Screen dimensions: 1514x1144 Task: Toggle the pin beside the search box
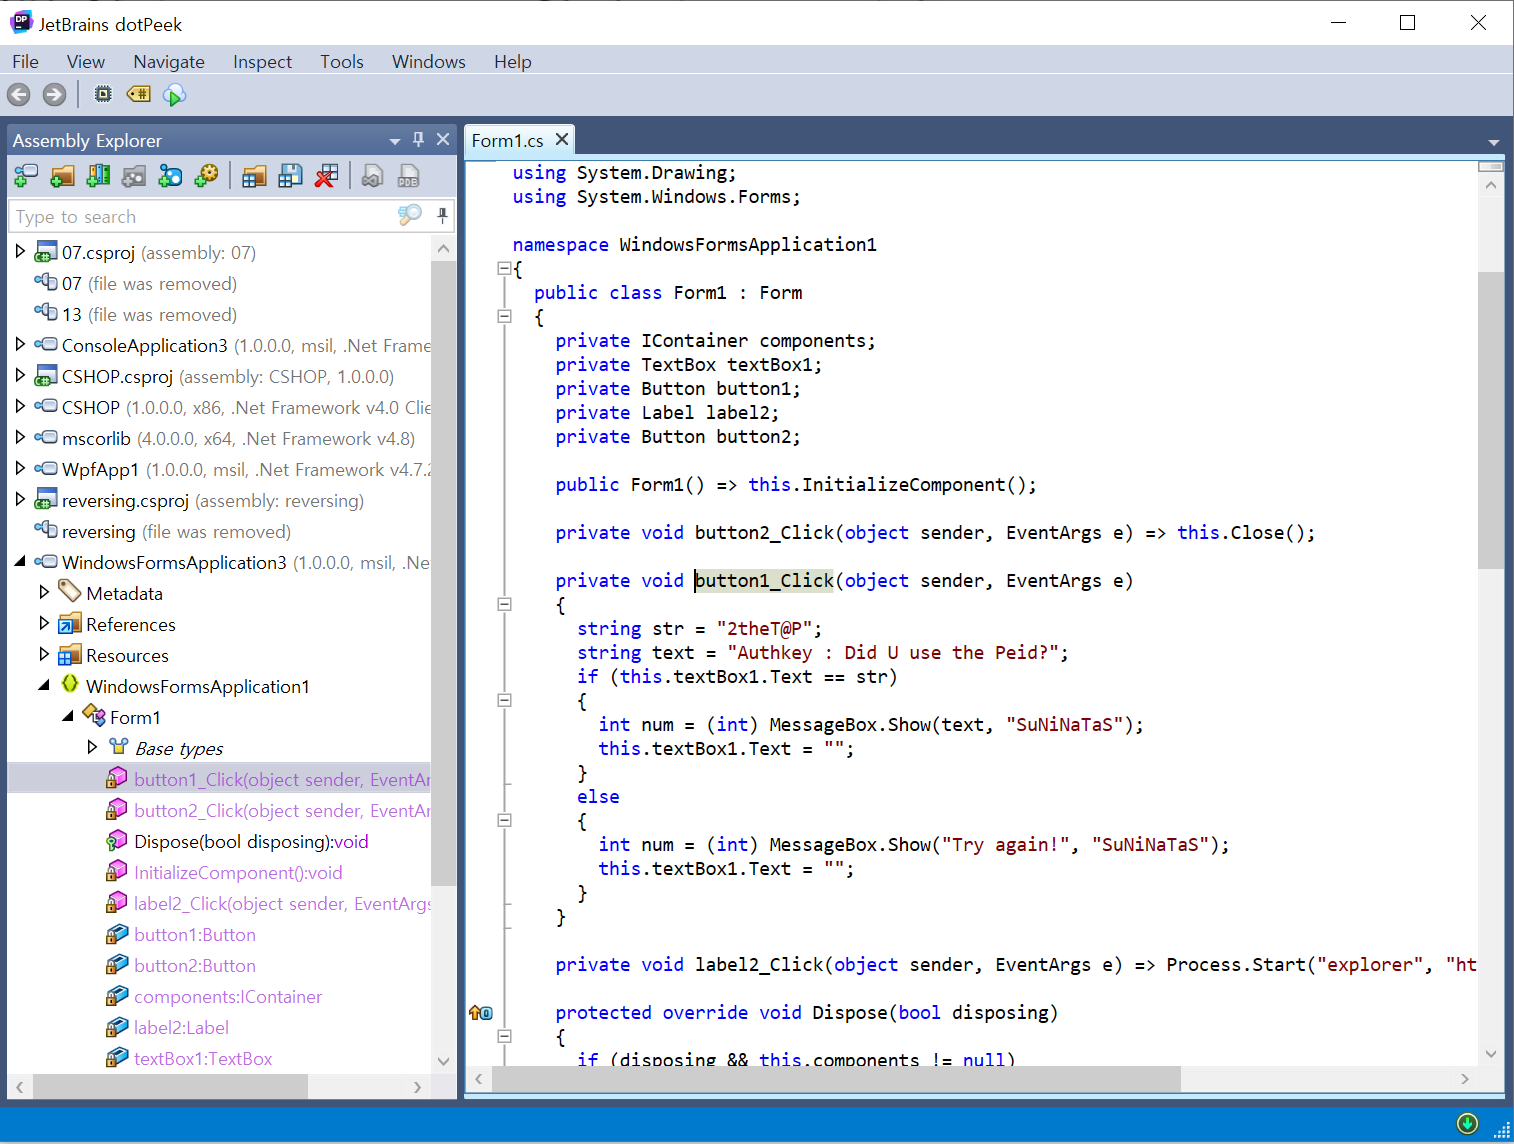point(442,215)
